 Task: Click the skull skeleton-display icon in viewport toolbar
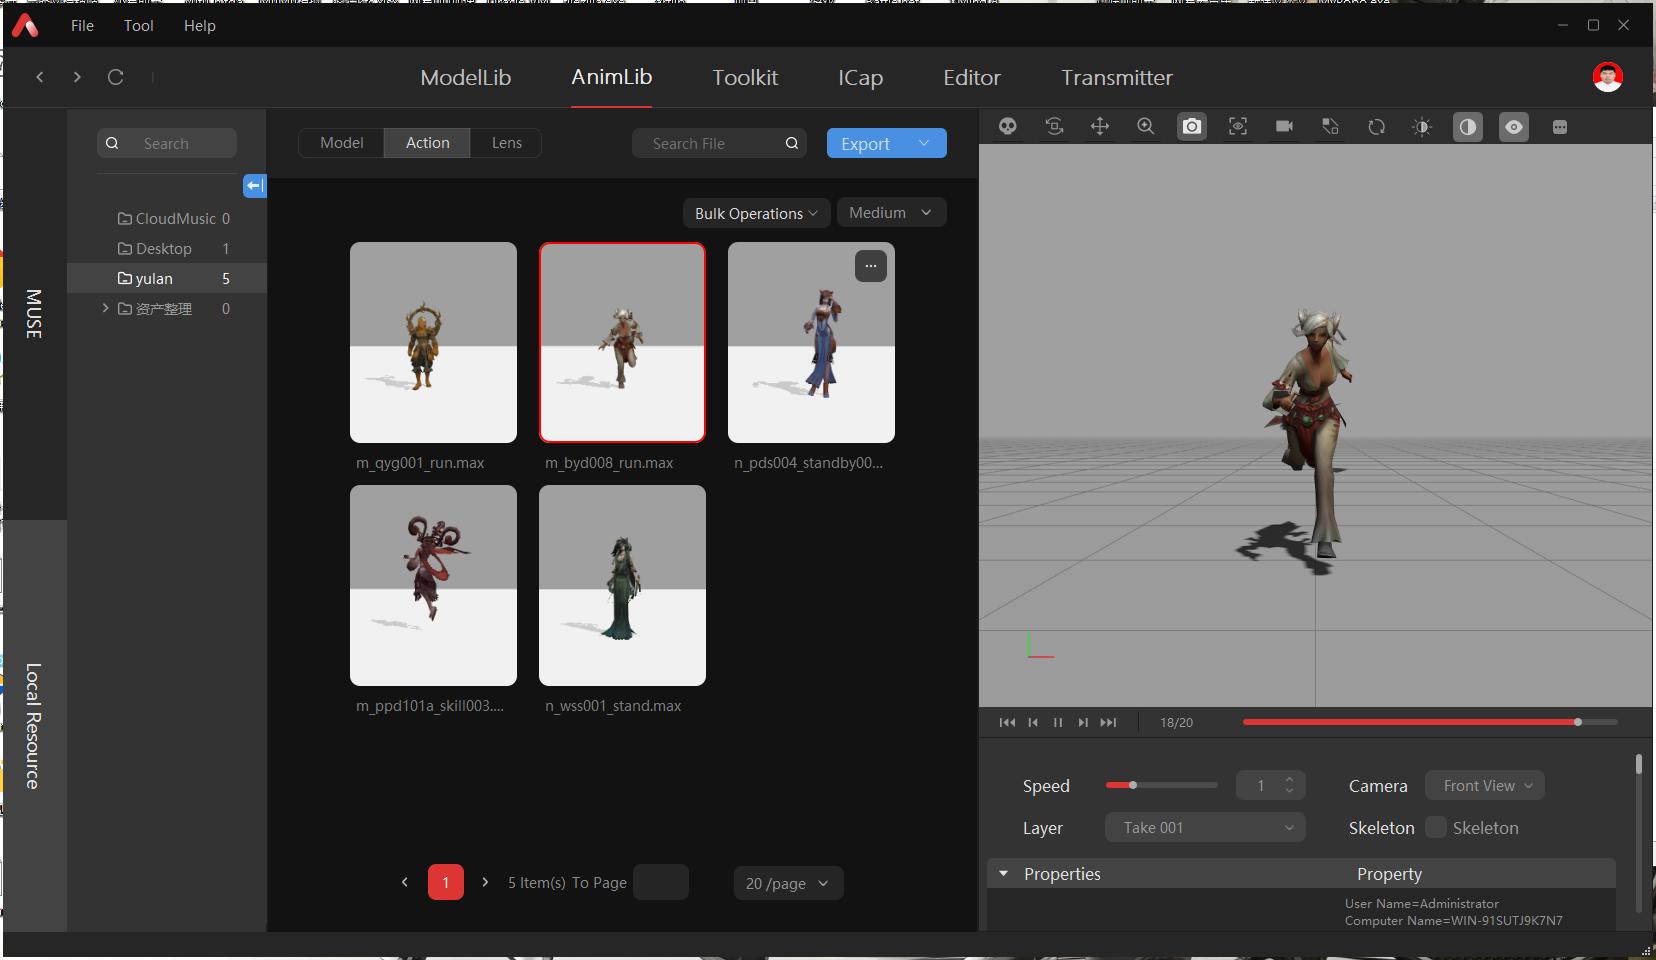[1008, 127]
